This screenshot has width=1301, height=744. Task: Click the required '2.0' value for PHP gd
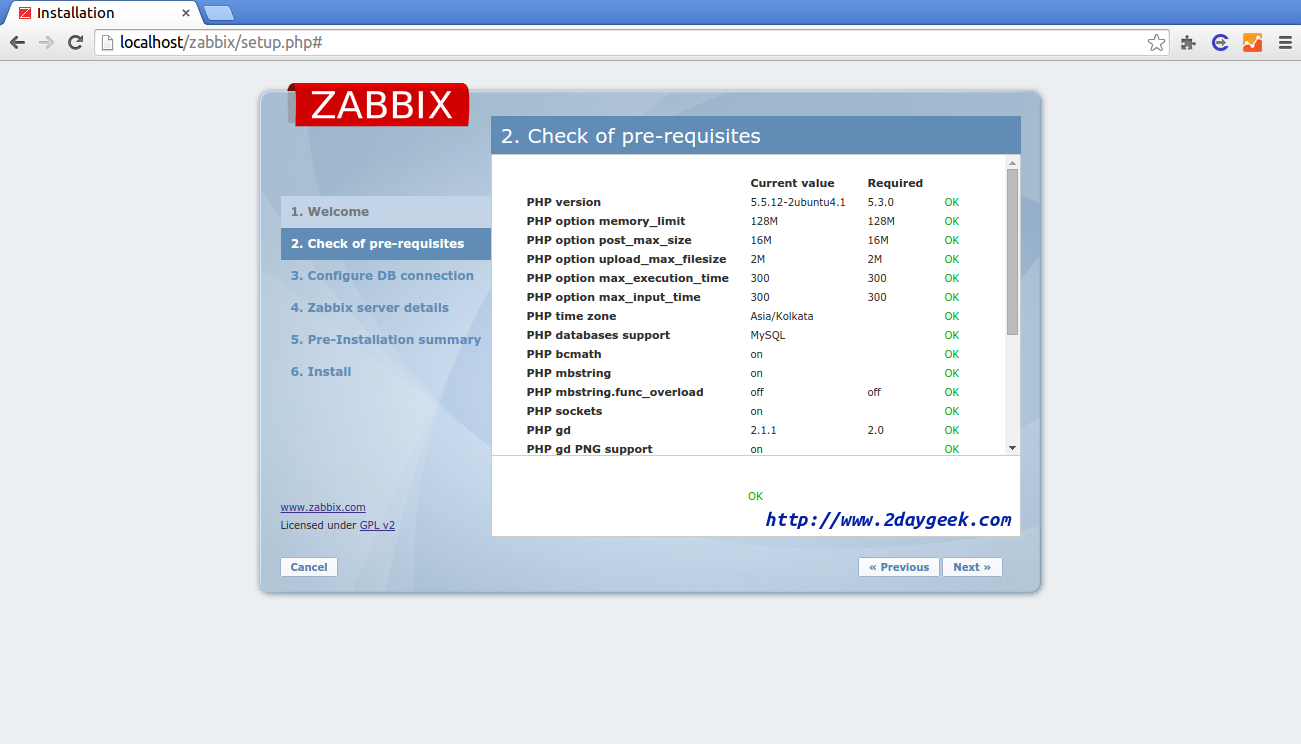[876, 430]
